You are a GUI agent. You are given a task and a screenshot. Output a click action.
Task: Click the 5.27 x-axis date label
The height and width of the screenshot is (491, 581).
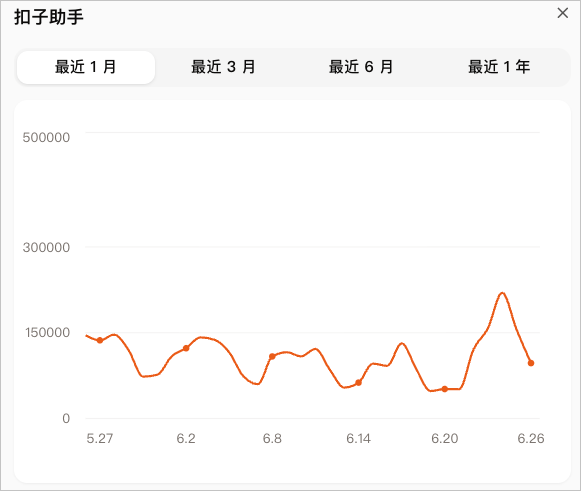100,439
